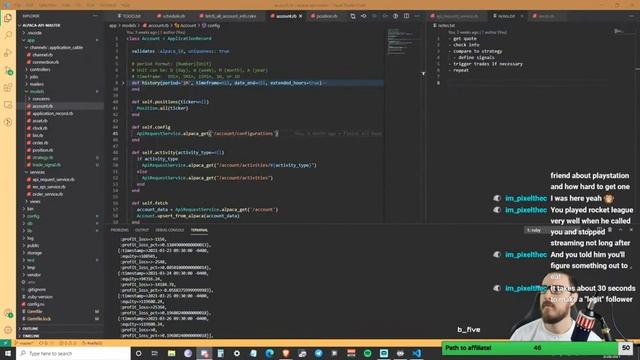The image size is (640, 360).
Task: Close the terminal panel with X icon
Action: pyautogui.click(x=631, y=230)
